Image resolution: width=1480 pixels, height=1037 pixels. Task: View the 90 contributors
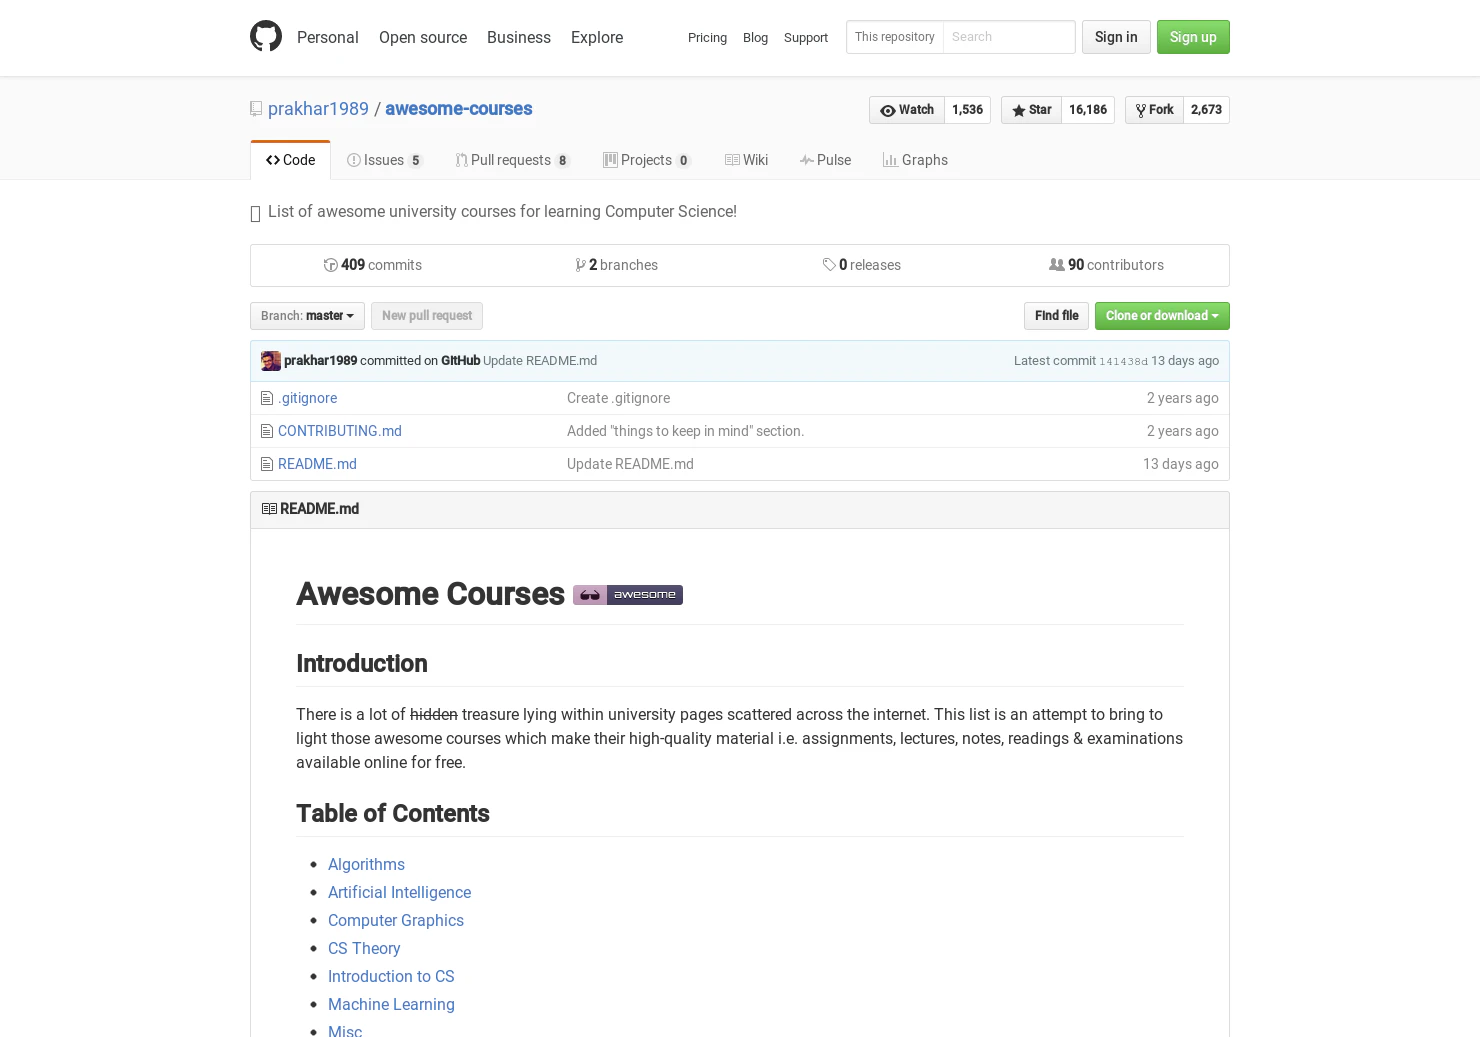[1106, 265]
